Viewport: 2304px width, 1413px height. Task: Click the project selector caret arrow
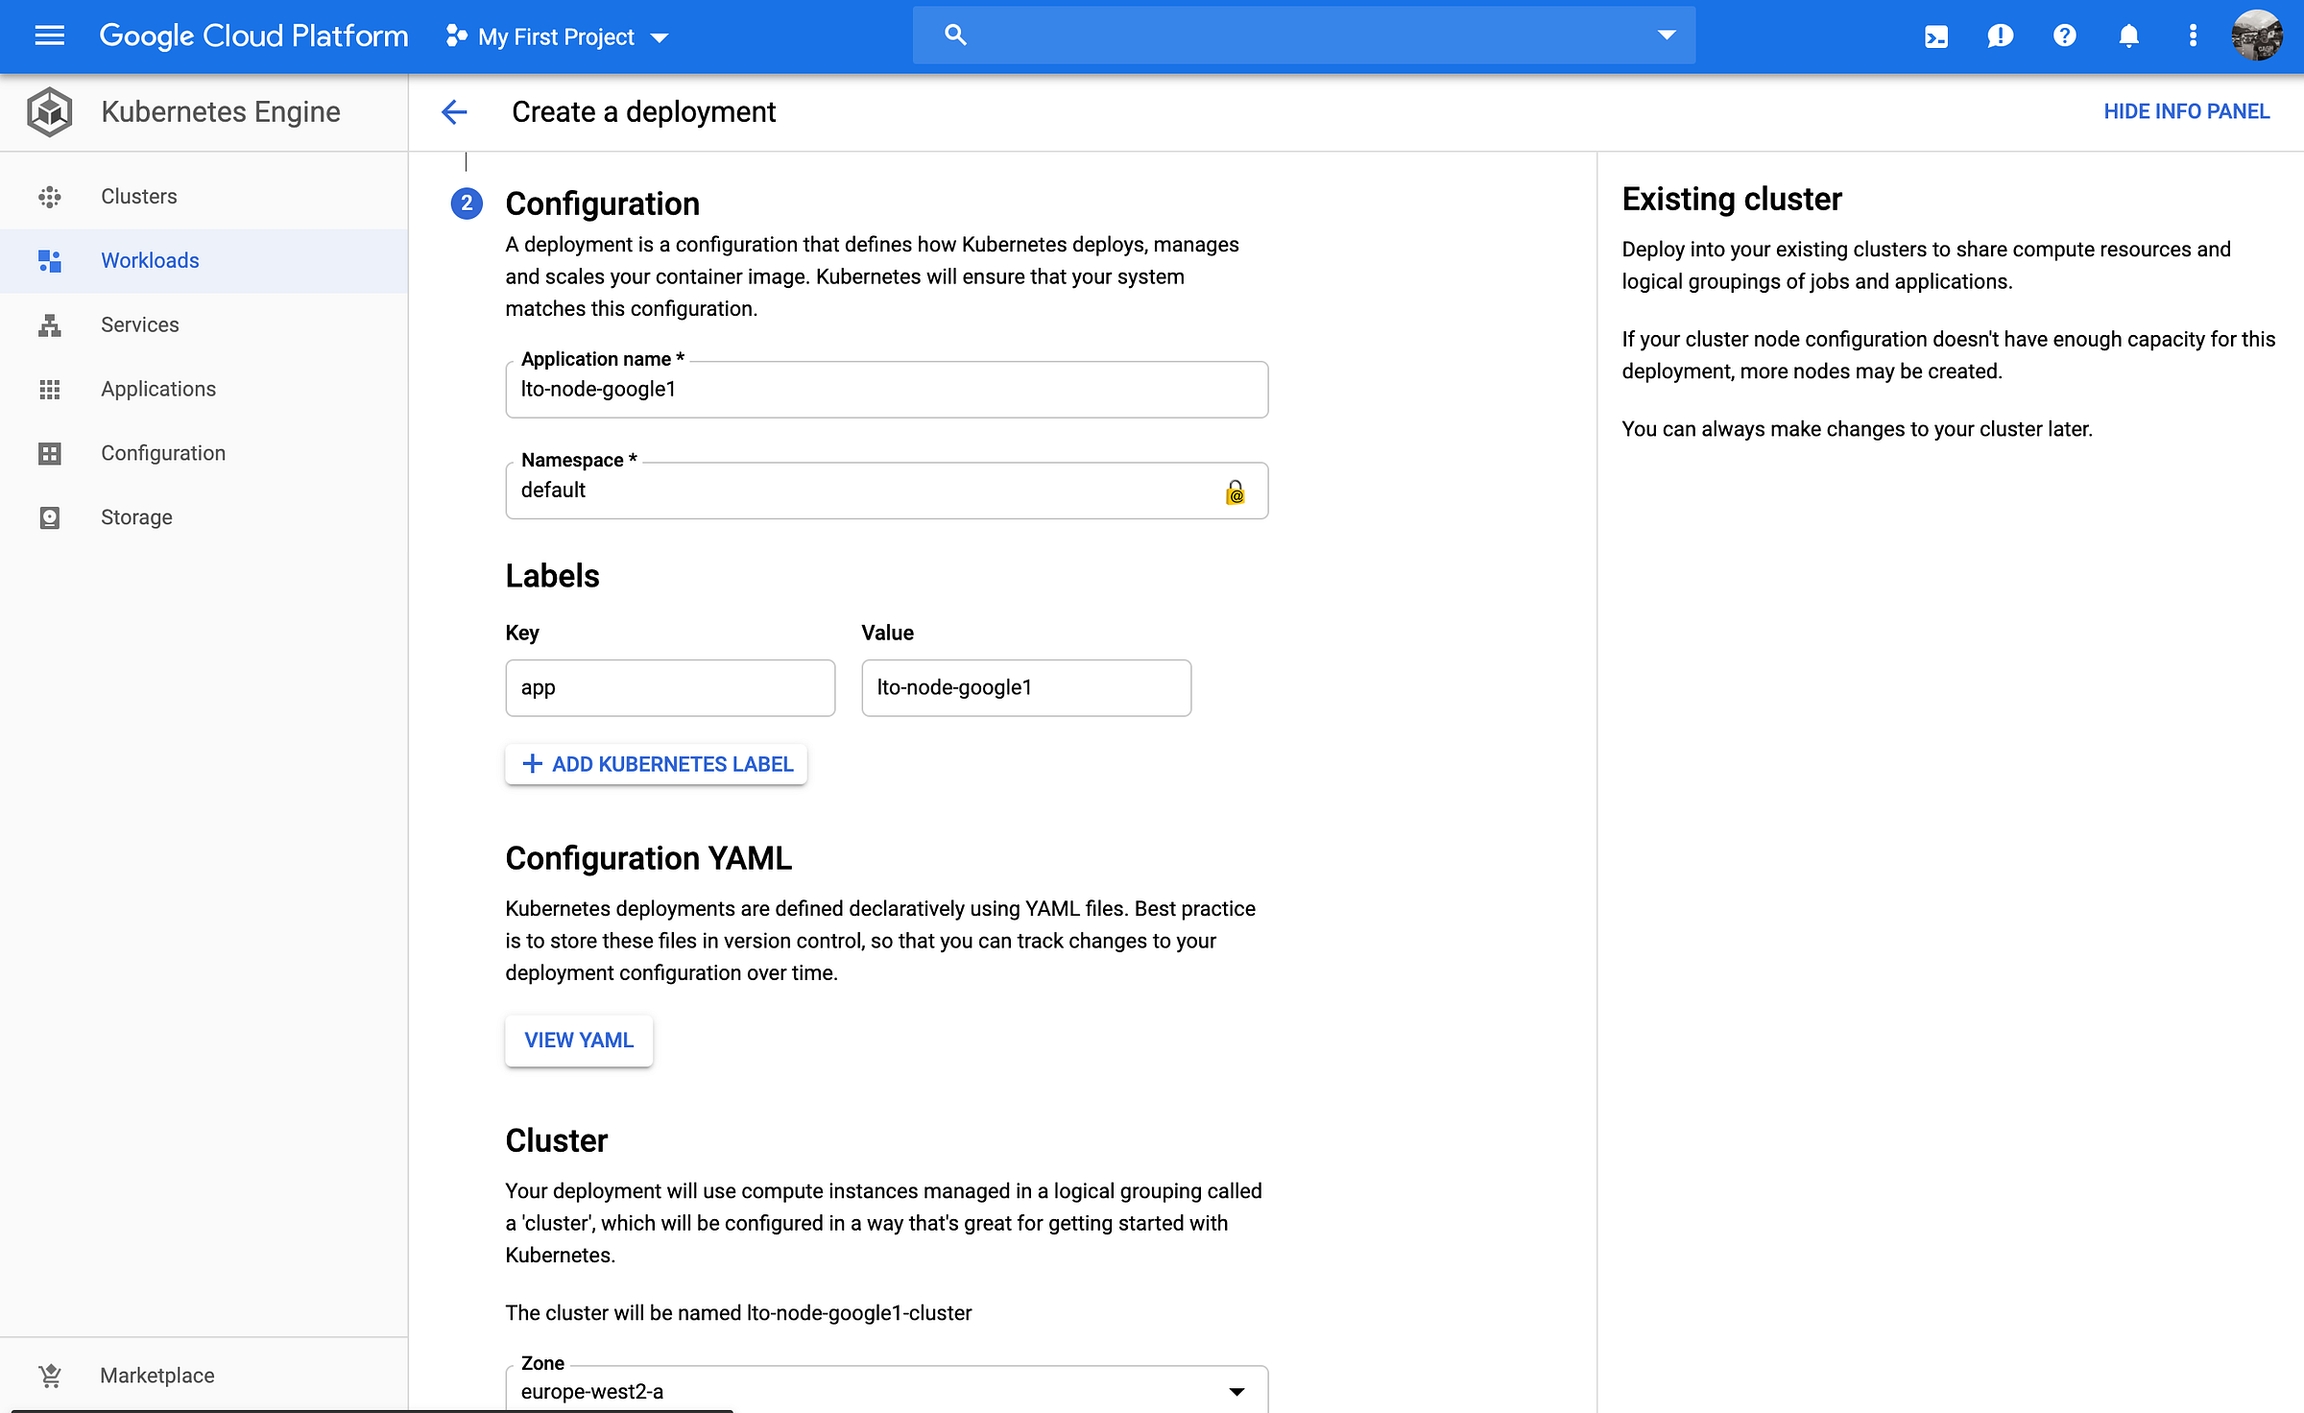[x=659, y=38]
